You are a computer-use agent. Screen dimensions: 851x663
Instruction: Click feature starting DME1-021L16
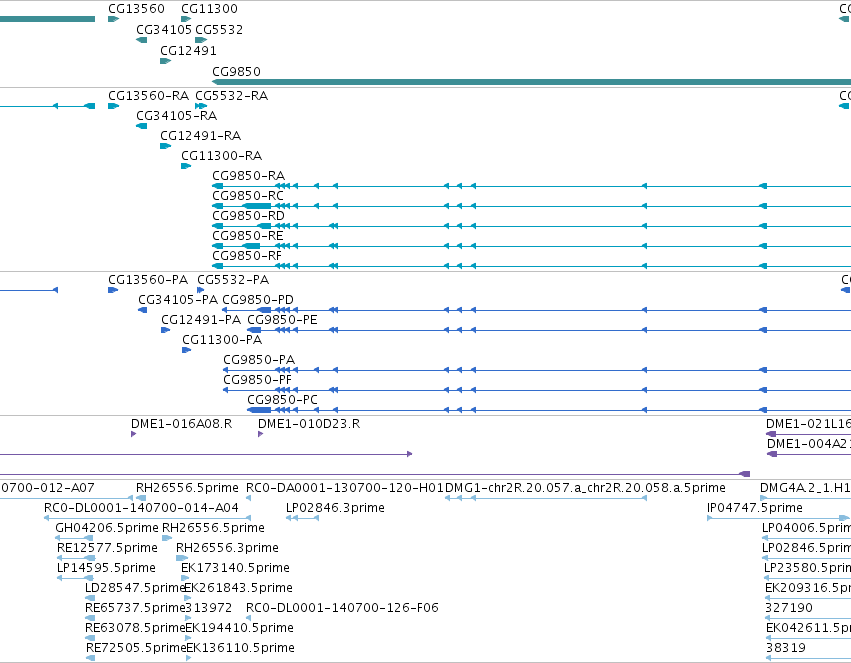pos(809,424)
